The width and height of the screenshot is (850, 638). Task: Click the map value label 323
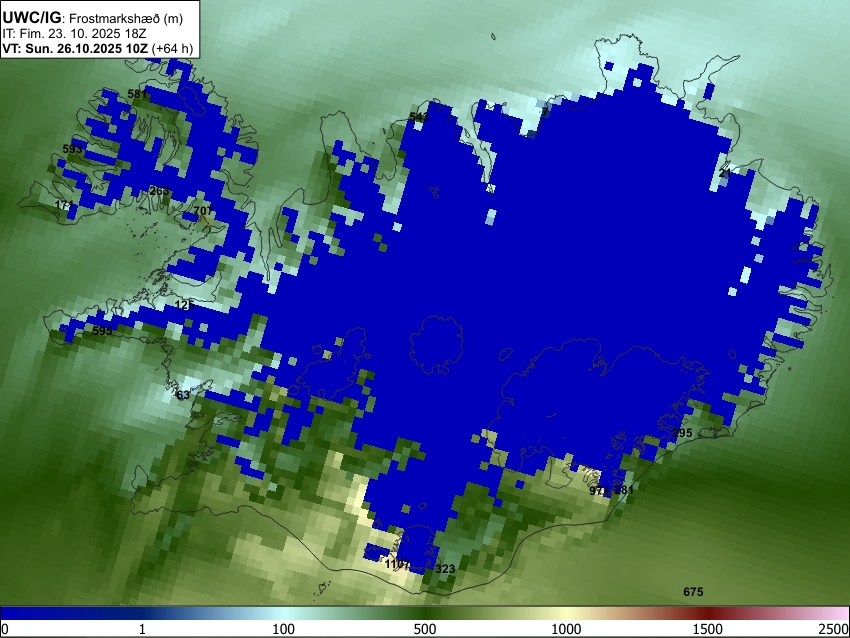pyautogui.click(x=445, y=569)
